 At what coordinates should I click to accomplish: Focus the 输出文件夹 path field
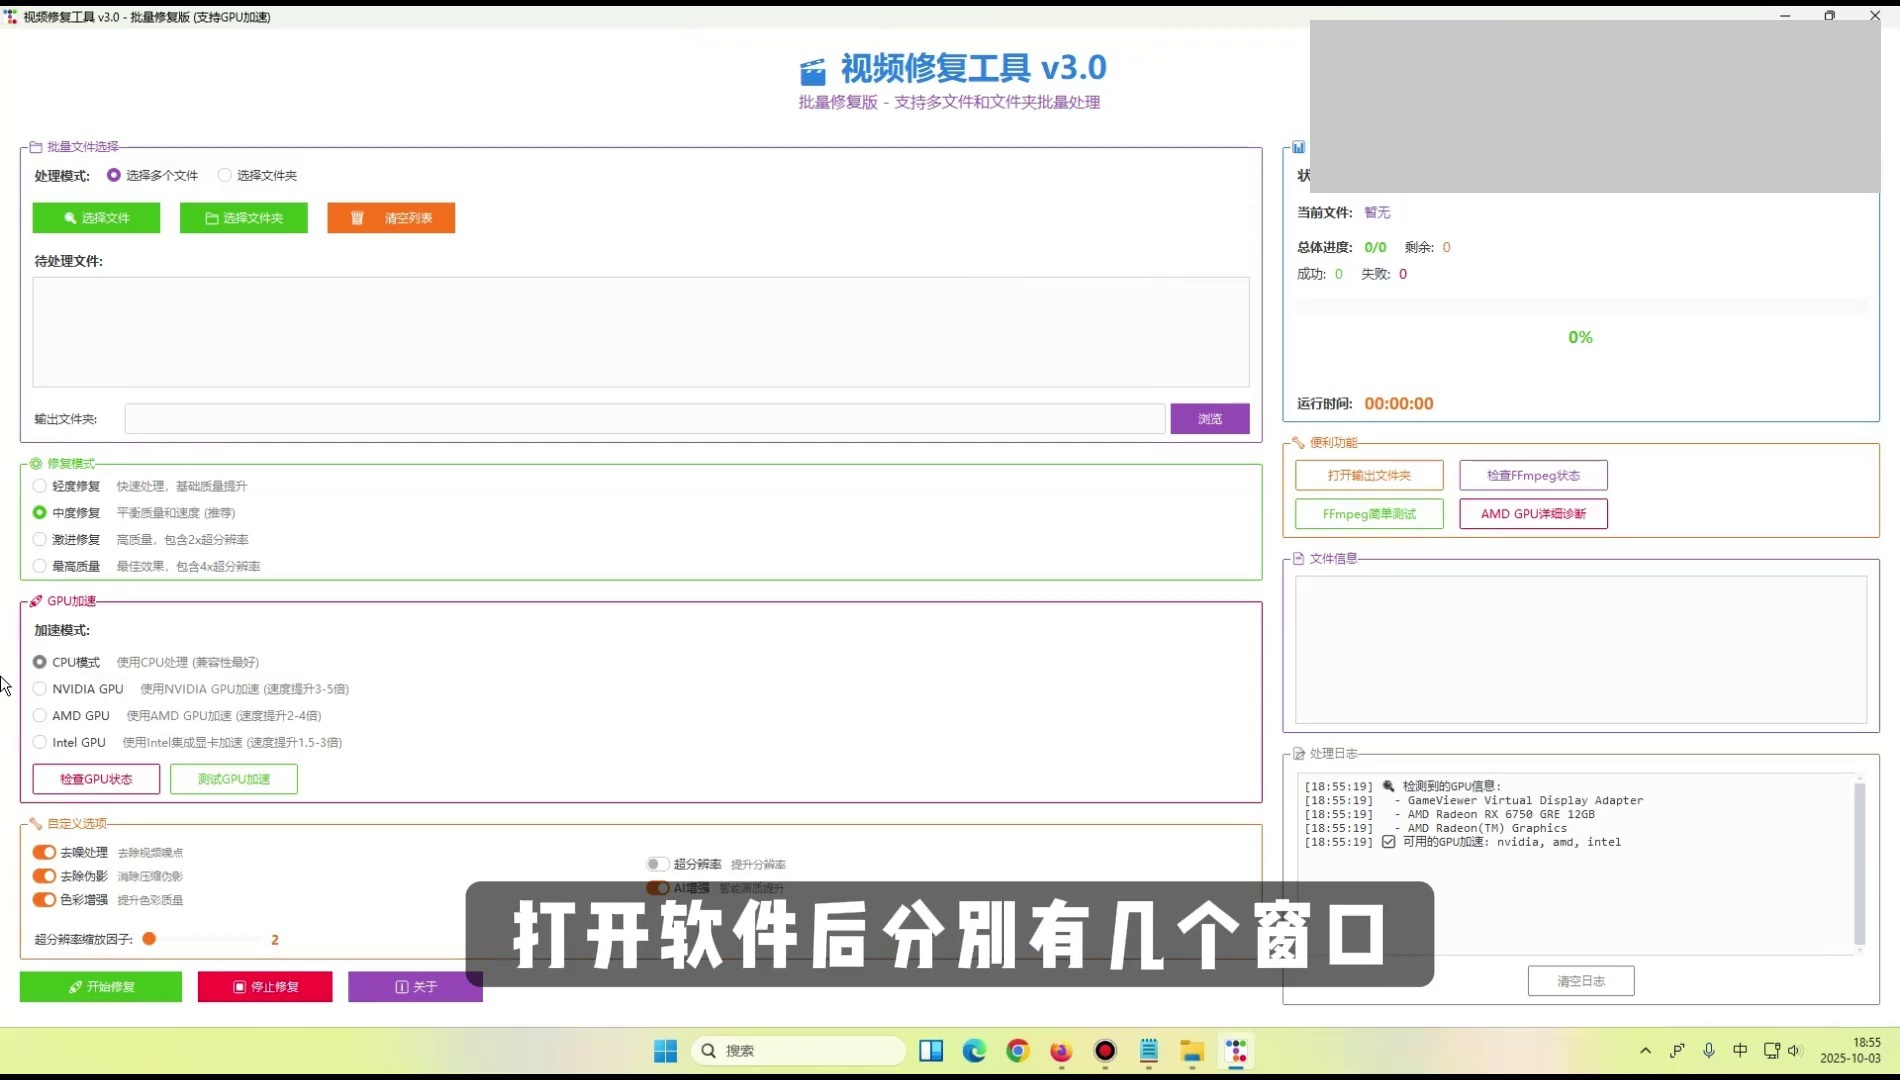(x=645, y=419)
